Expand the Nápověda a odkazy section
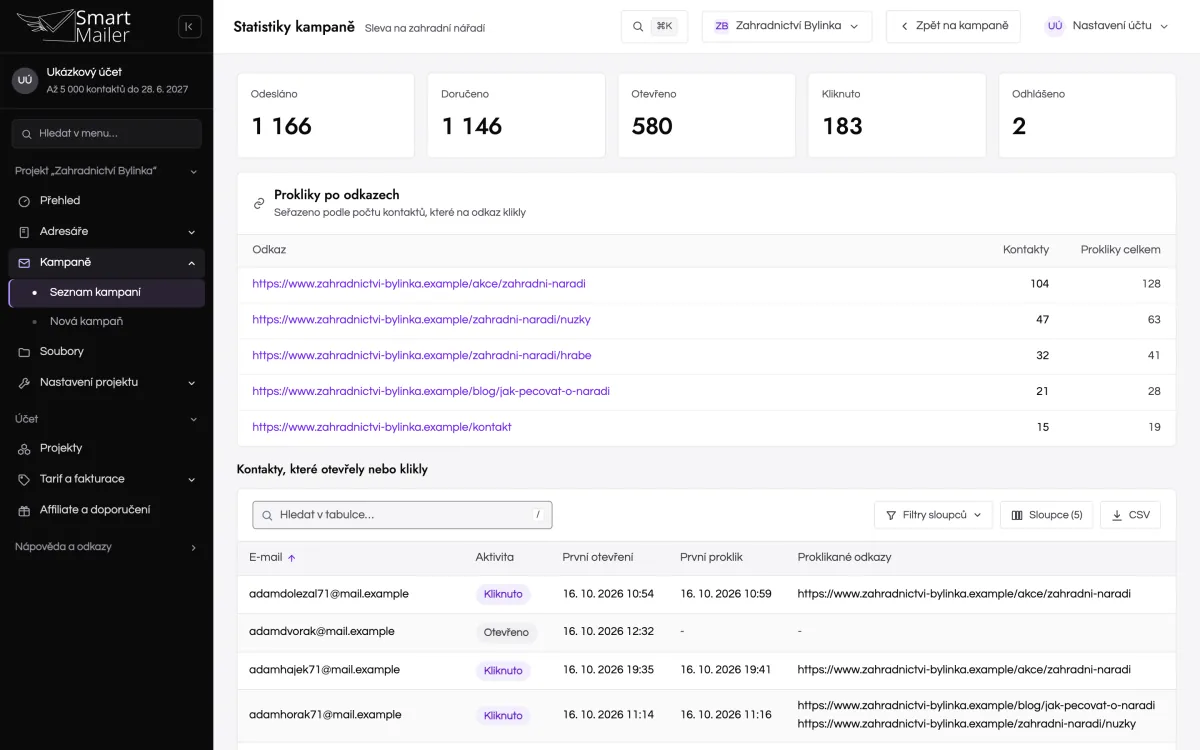Screen dimensions: 1200x750 pyautogui.click(x=106, y=547)
